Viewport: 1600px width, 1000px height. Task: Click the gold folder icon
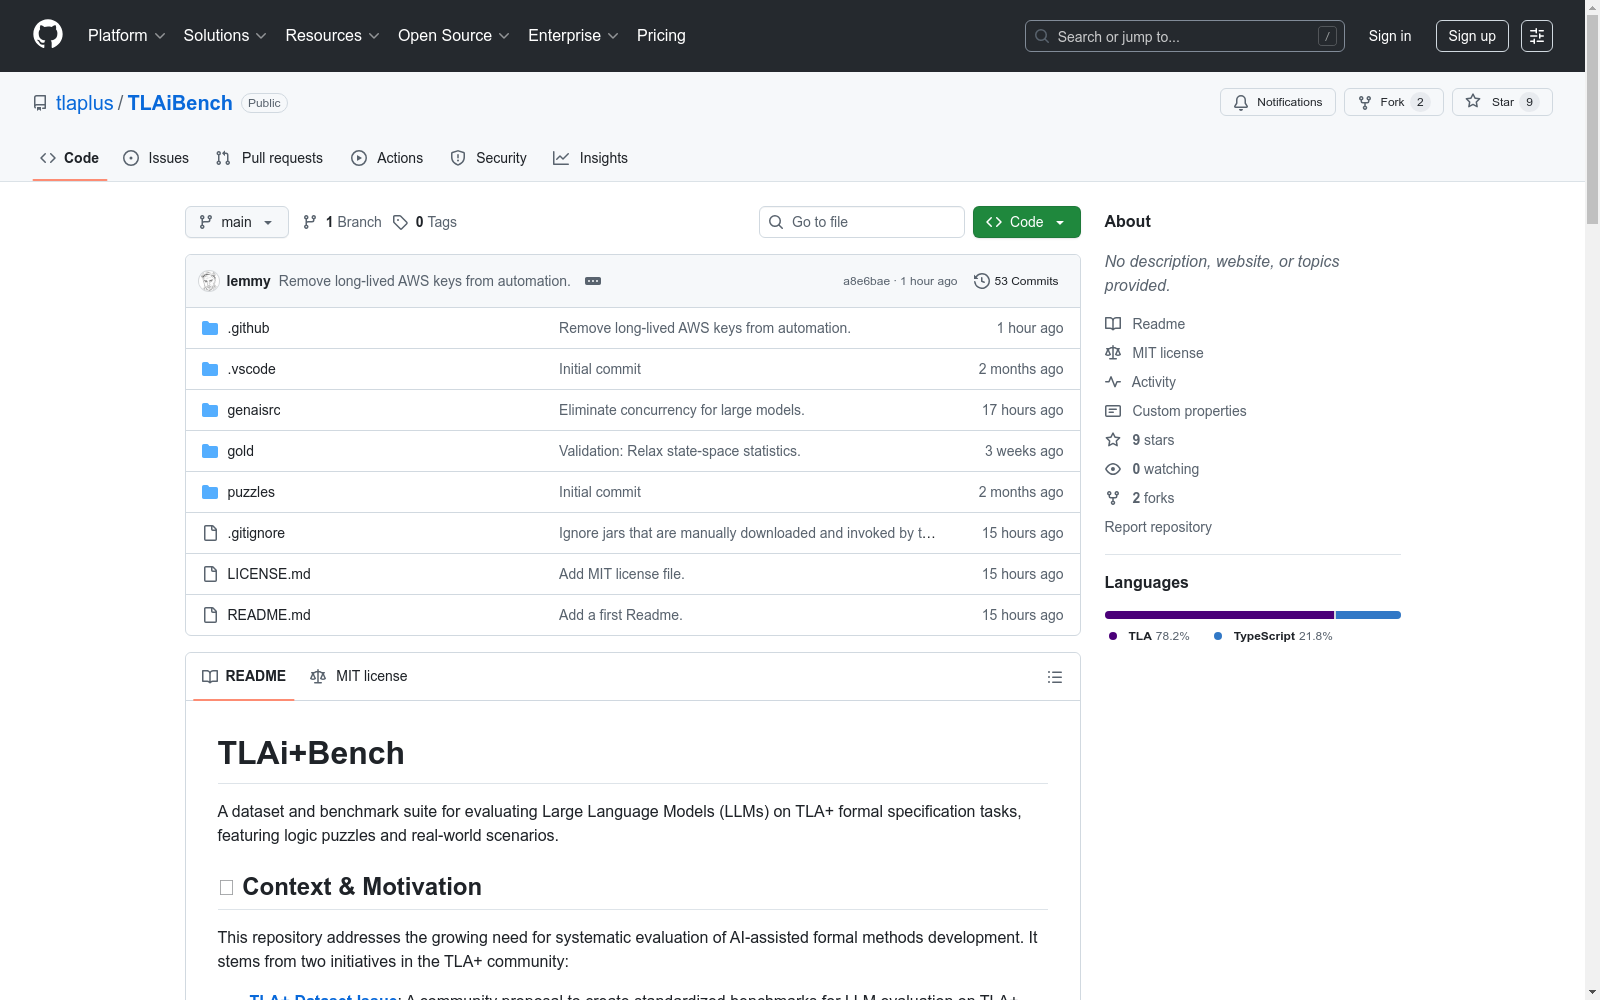(210, 451)
